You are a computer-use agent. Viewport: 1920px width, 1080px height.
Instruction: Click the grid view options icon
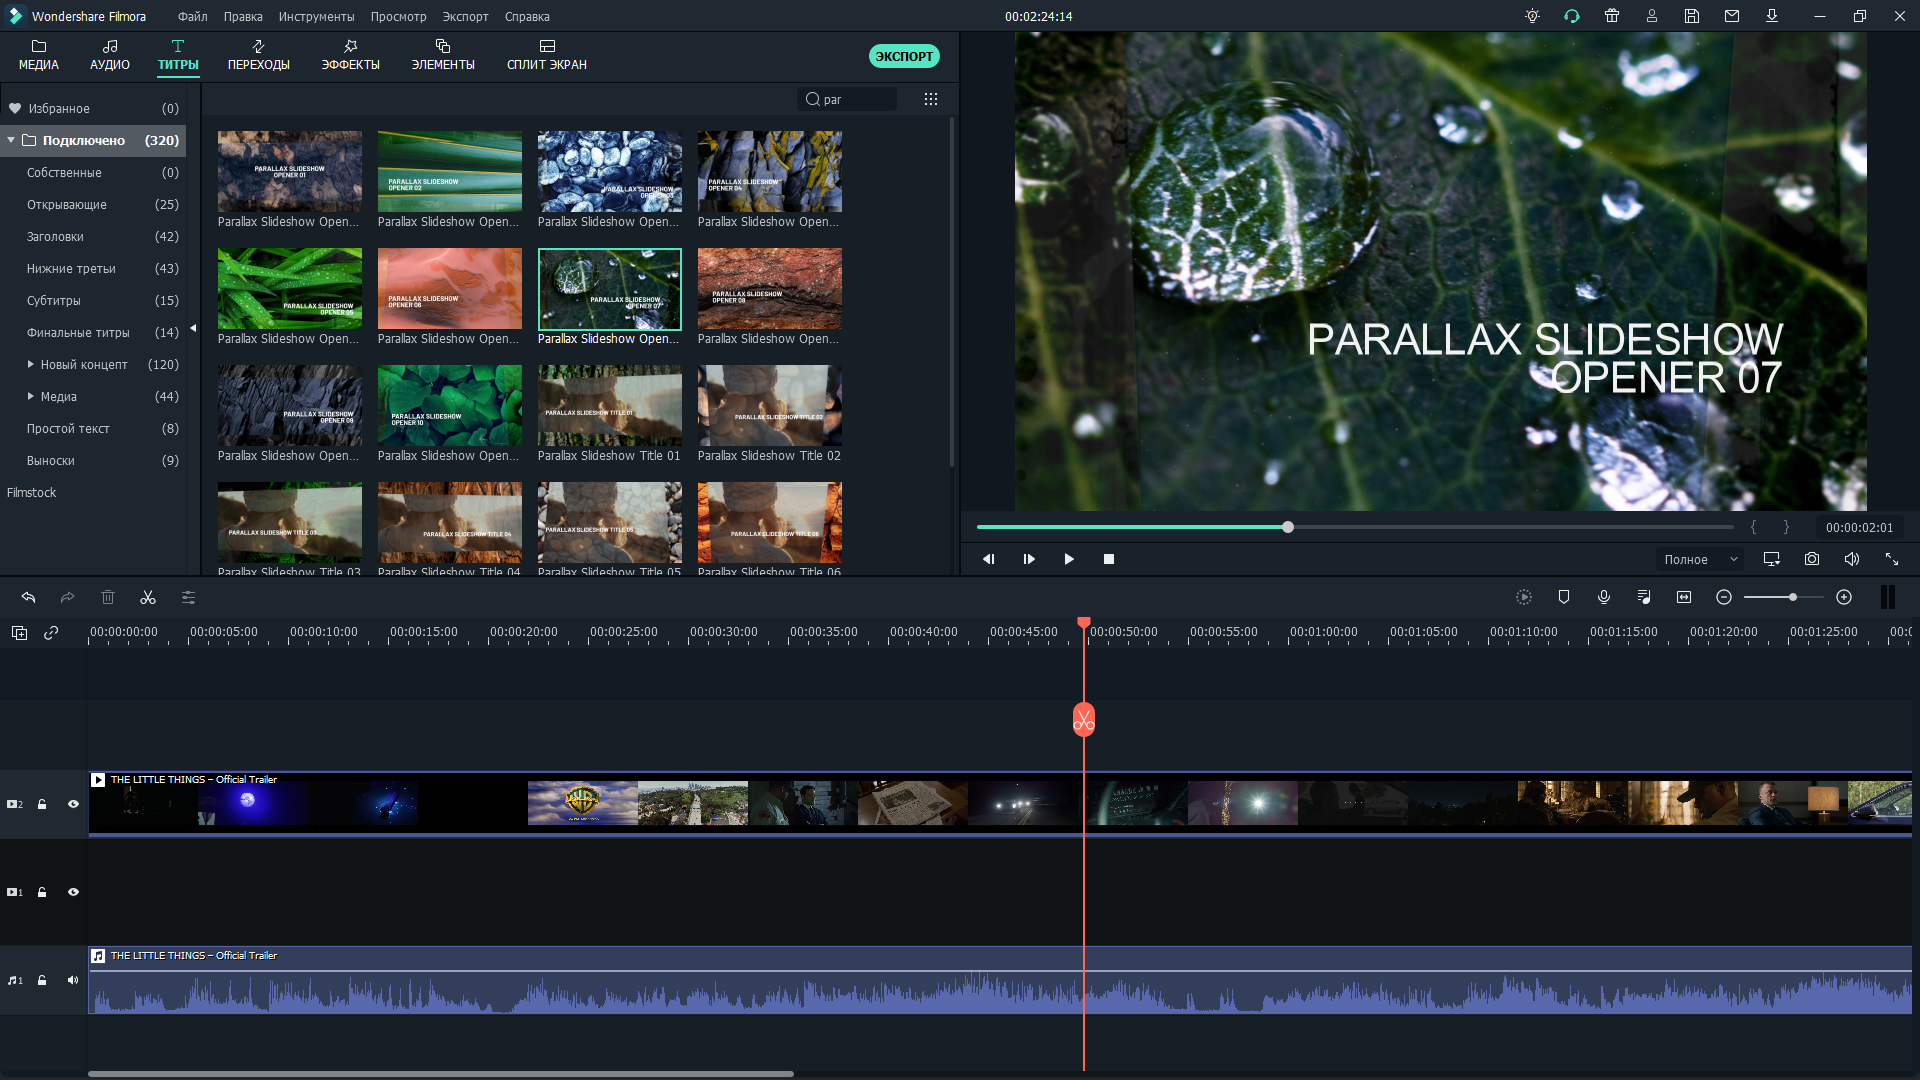(x=931, y=100)
